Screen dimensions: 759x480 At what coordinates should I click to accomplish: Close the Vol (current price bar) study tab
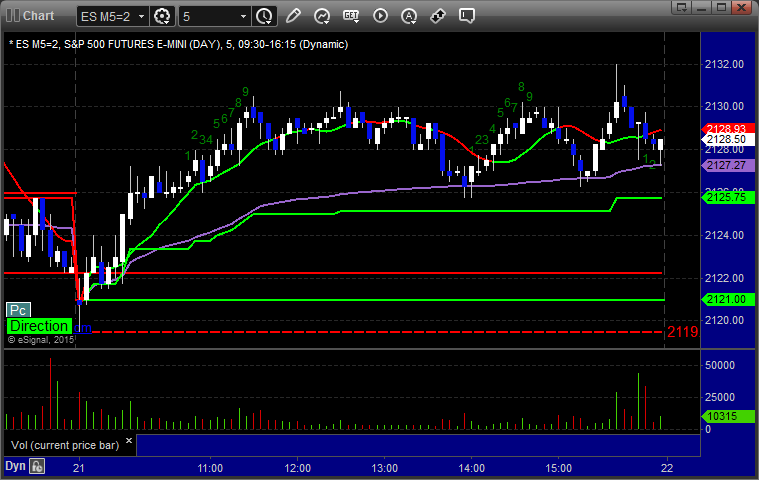(x=129, y=441)
